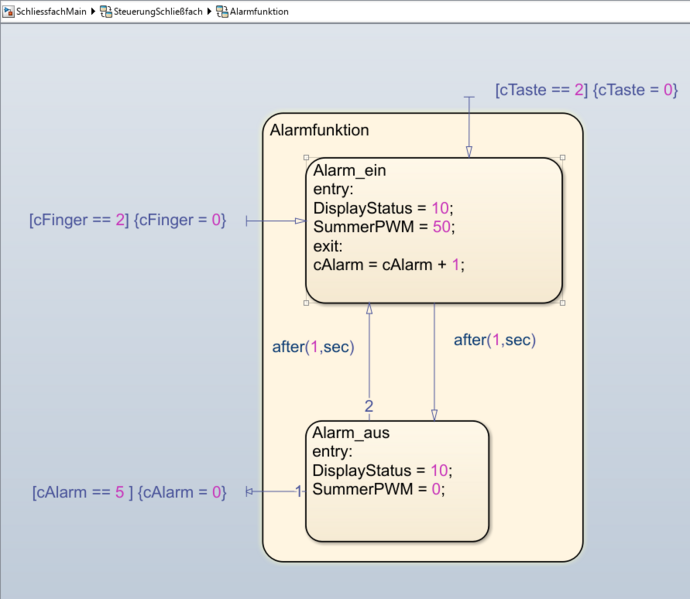Click the cTaste == 2 transition label
This screenshot has width=690, height=599.
(586, 90)
